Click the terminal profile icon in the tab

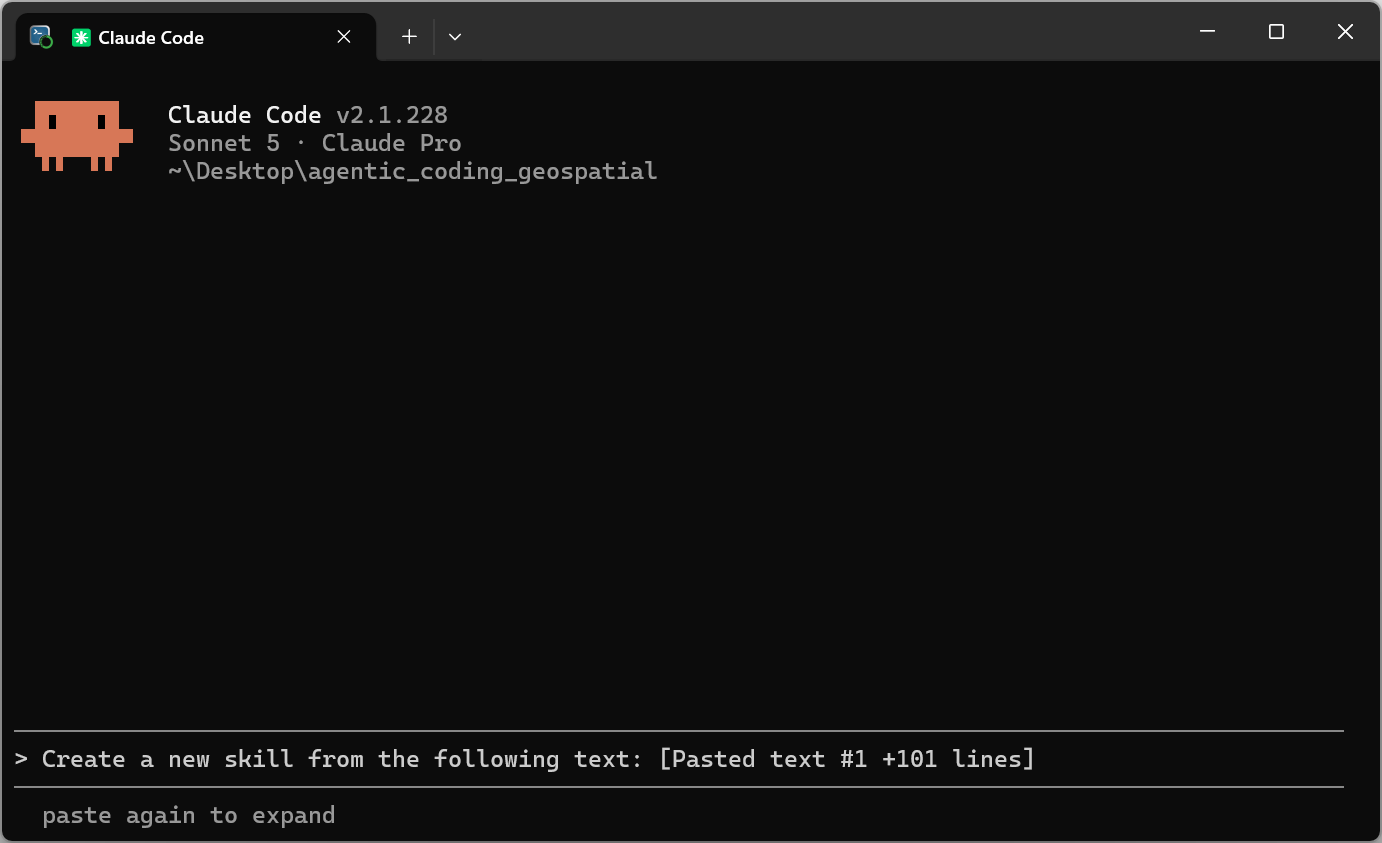tap(41, 37)
